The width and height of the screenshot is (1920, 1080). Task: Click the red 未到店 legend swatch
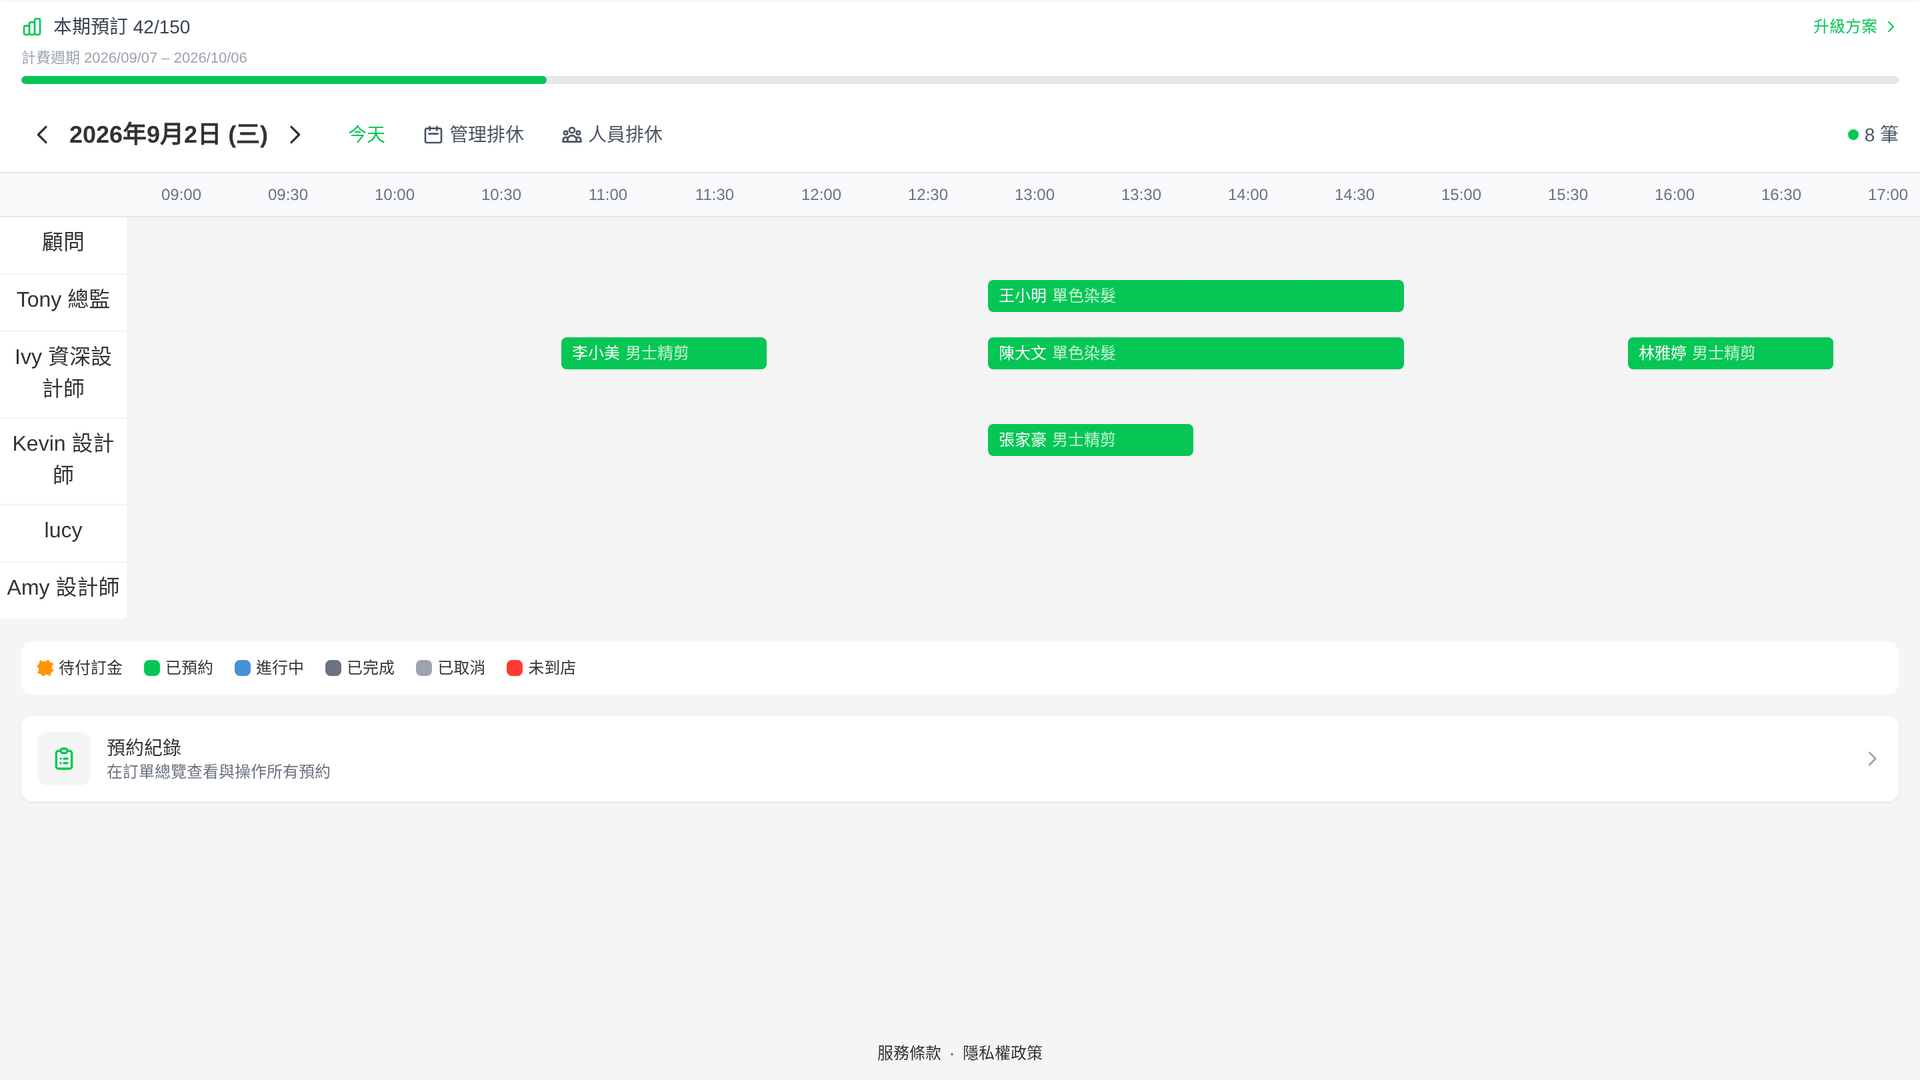pyautogui.click(x=514, y=668)
